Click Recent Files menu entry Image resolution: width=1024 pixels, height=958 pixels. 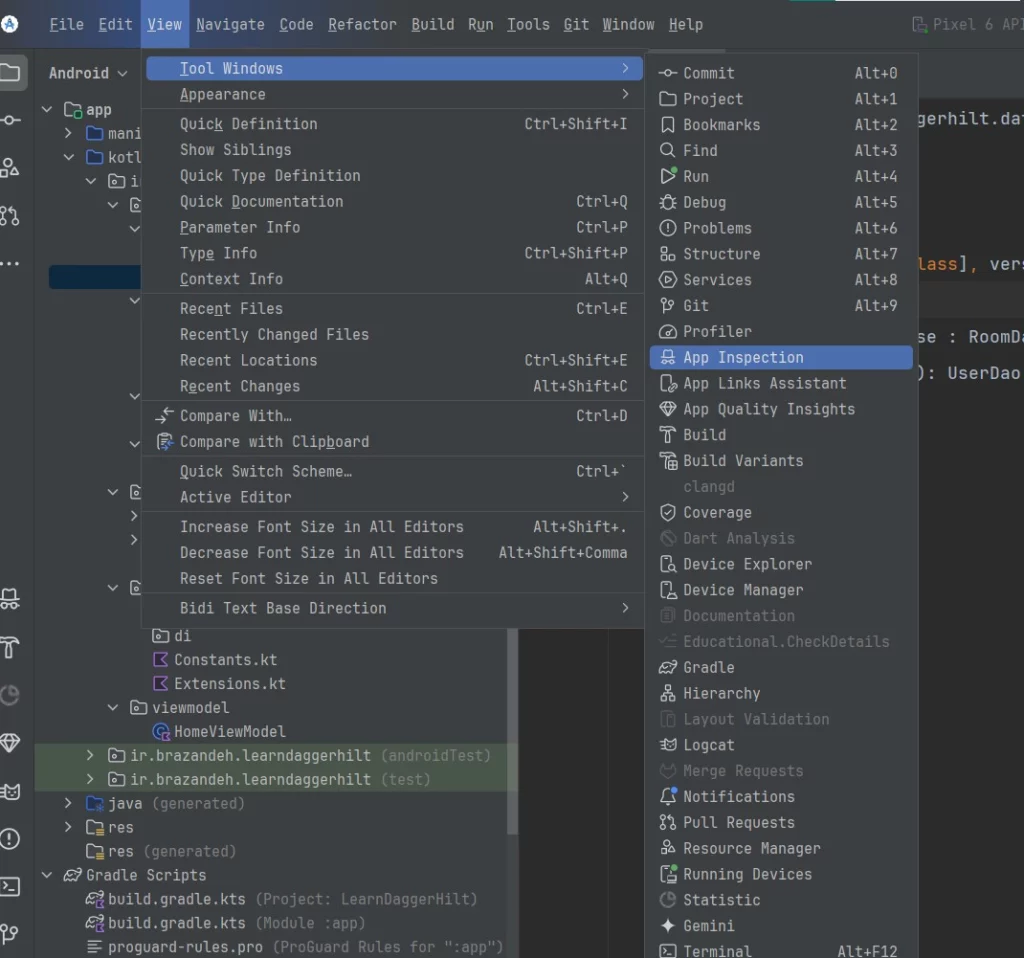[231, 309]
